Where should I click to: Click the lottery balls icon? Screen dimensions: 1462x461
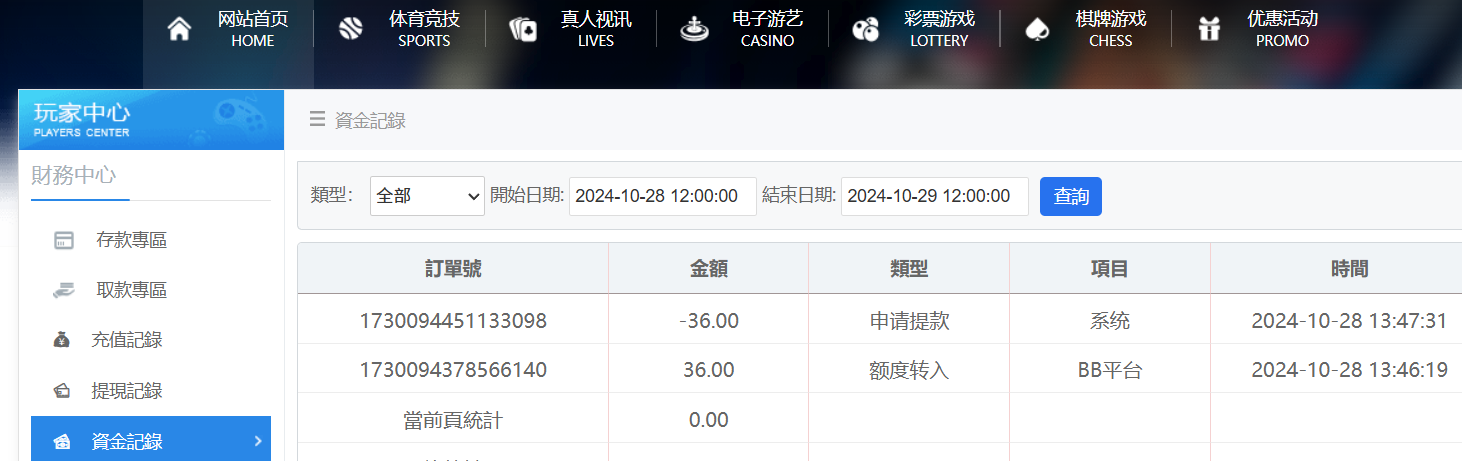pyautogui.click(x=865, y=29)
